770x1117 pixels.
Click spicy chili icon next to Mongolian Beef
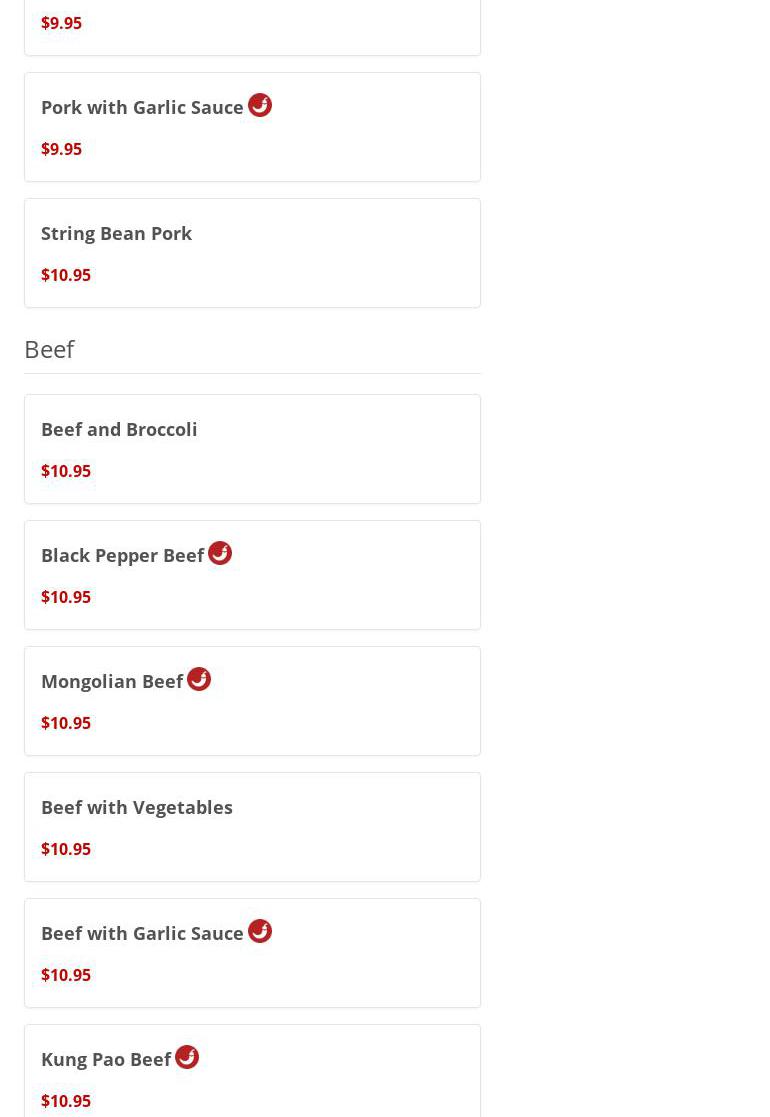[199, 679]
